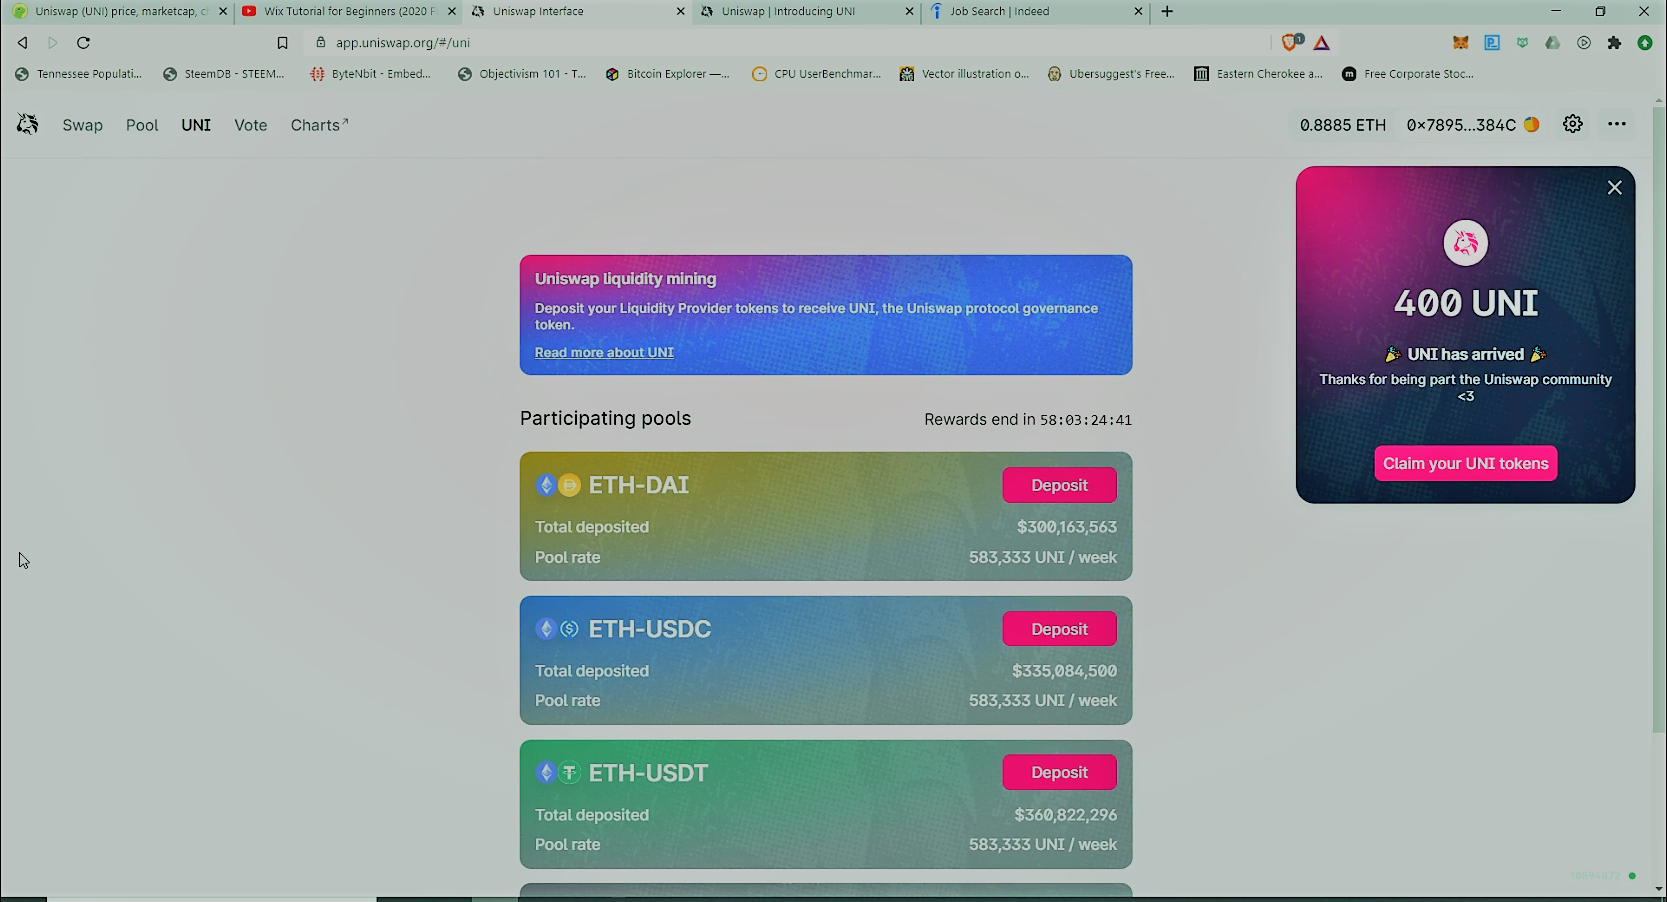The image size is (1667, 902).
Task: Open Eastern Cherokee bookmark
Action: coord(1258,74)
